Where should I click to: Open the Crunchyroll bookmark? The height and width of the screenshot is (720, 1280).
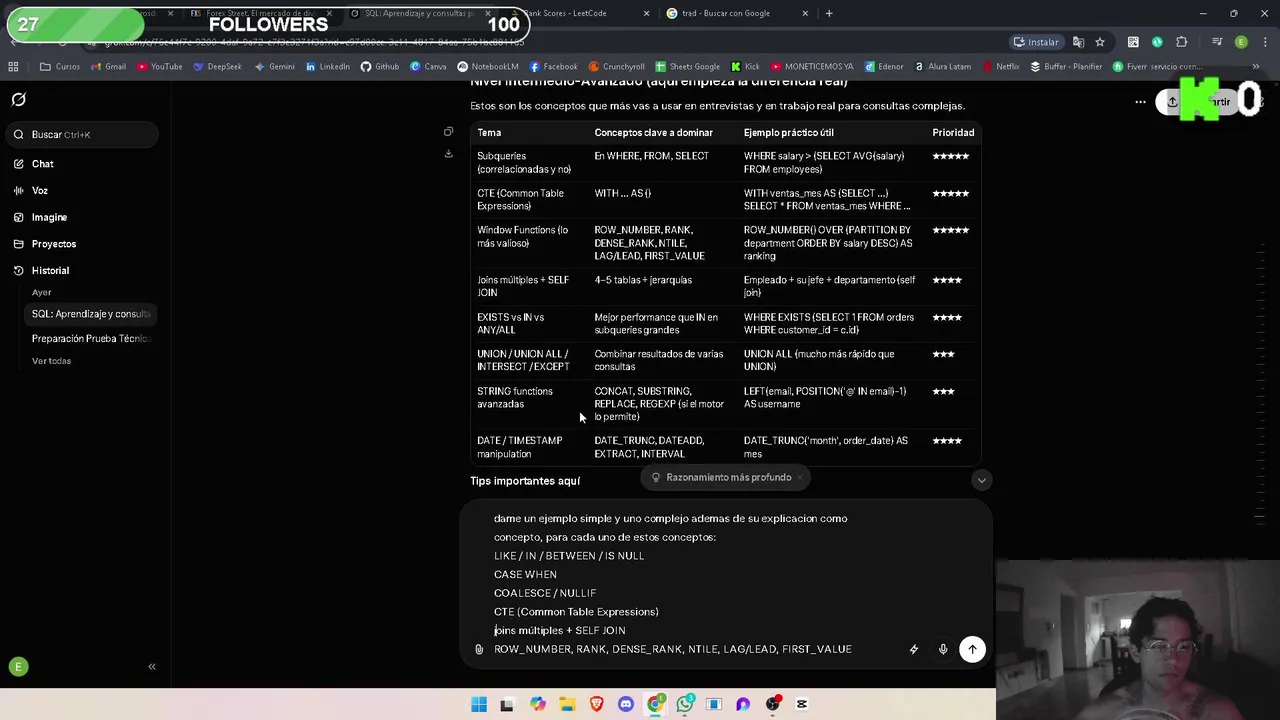[617, 67]
